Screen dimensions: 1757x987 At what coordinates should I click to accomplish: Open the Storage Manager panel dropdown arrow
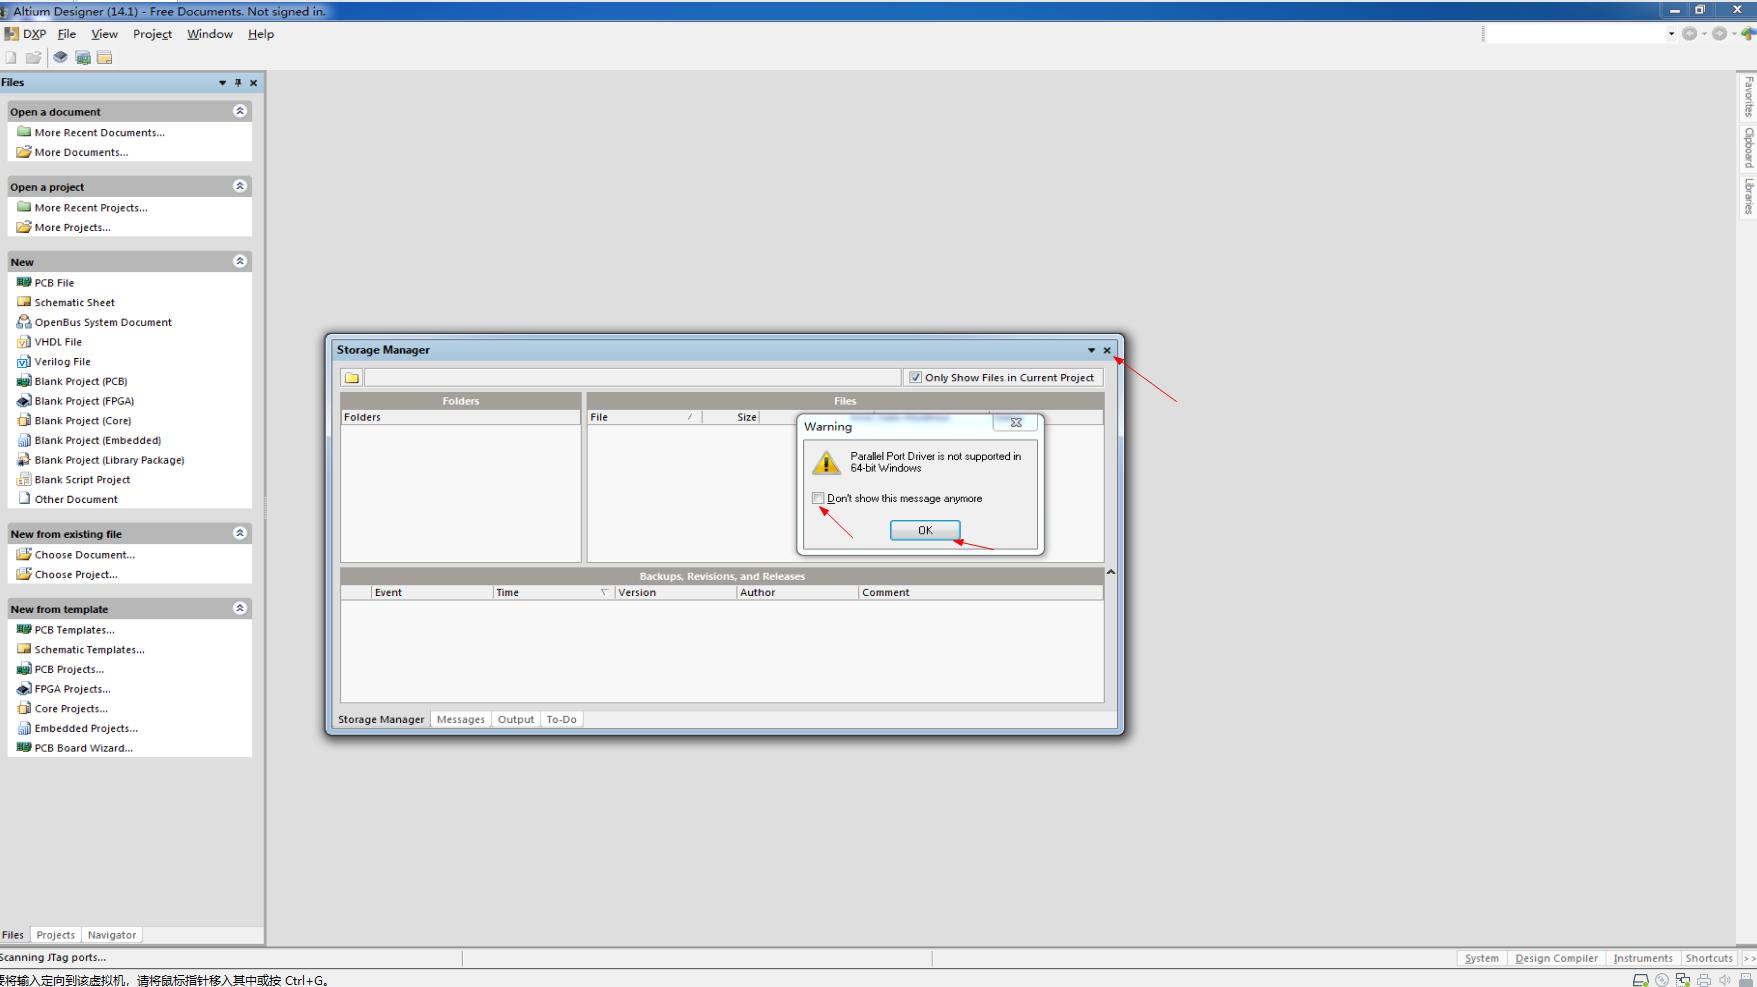tap(1089, 350)
